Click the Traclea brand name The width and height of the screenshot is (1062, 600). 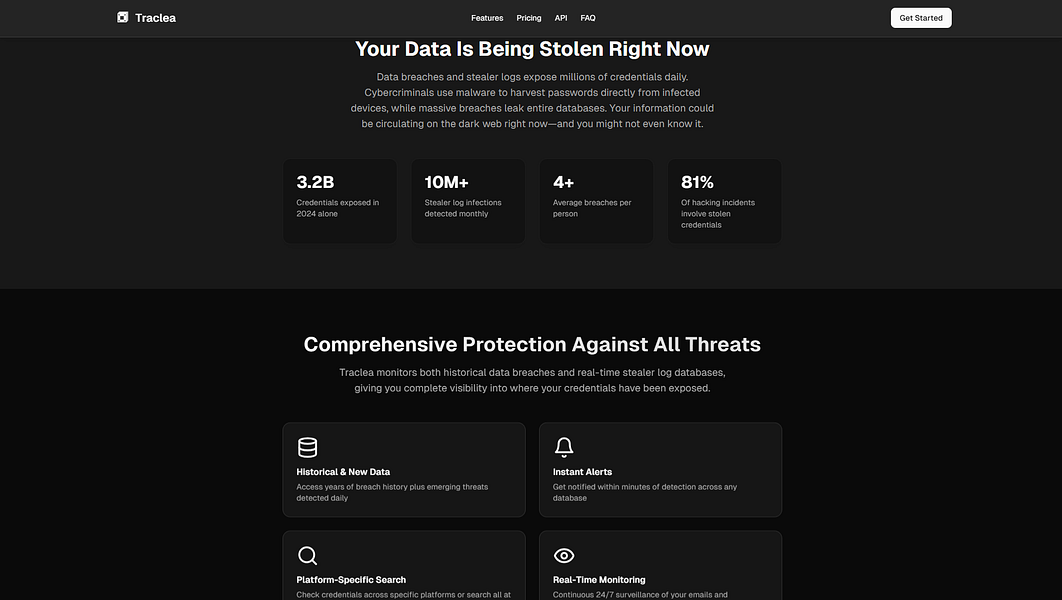click(155, 18)
